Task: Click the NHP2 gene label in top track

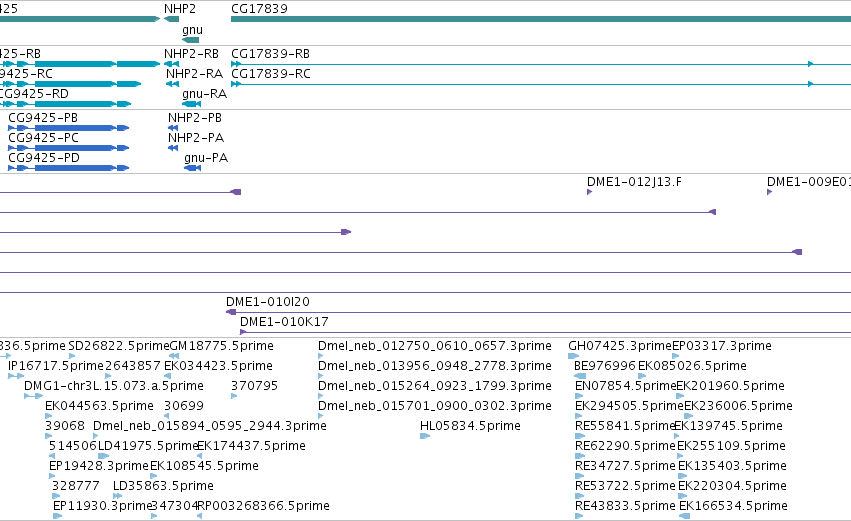Action: (180, 9)
